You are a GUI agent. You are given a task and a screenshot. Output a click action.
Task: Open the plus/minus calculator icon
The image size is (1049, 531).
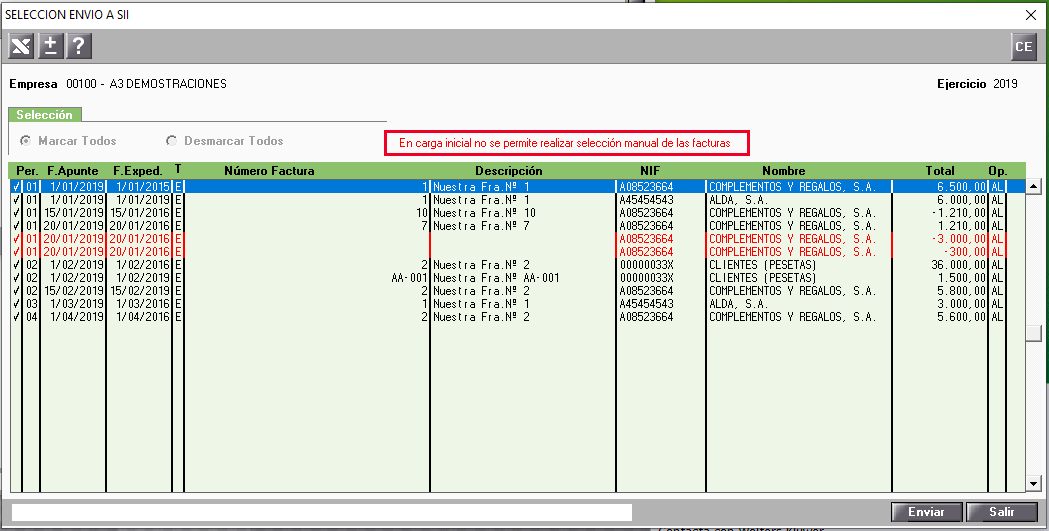tap(50, 46)
